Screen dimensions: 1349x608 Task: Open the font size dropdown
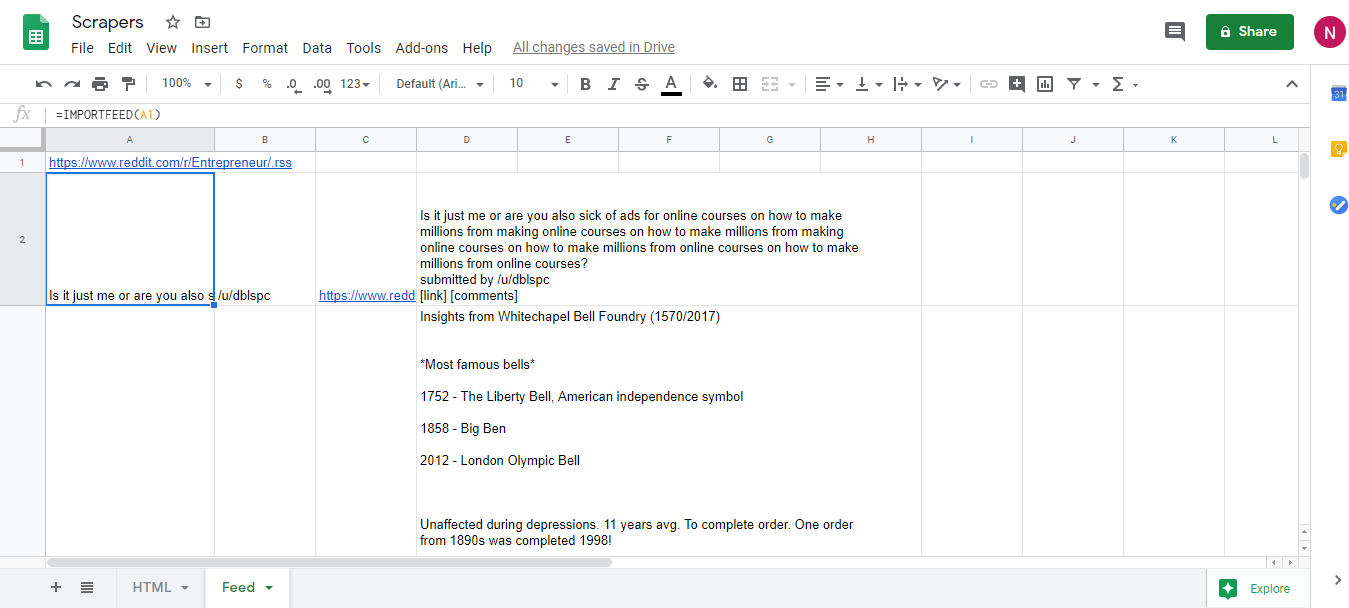click(534, 84)
